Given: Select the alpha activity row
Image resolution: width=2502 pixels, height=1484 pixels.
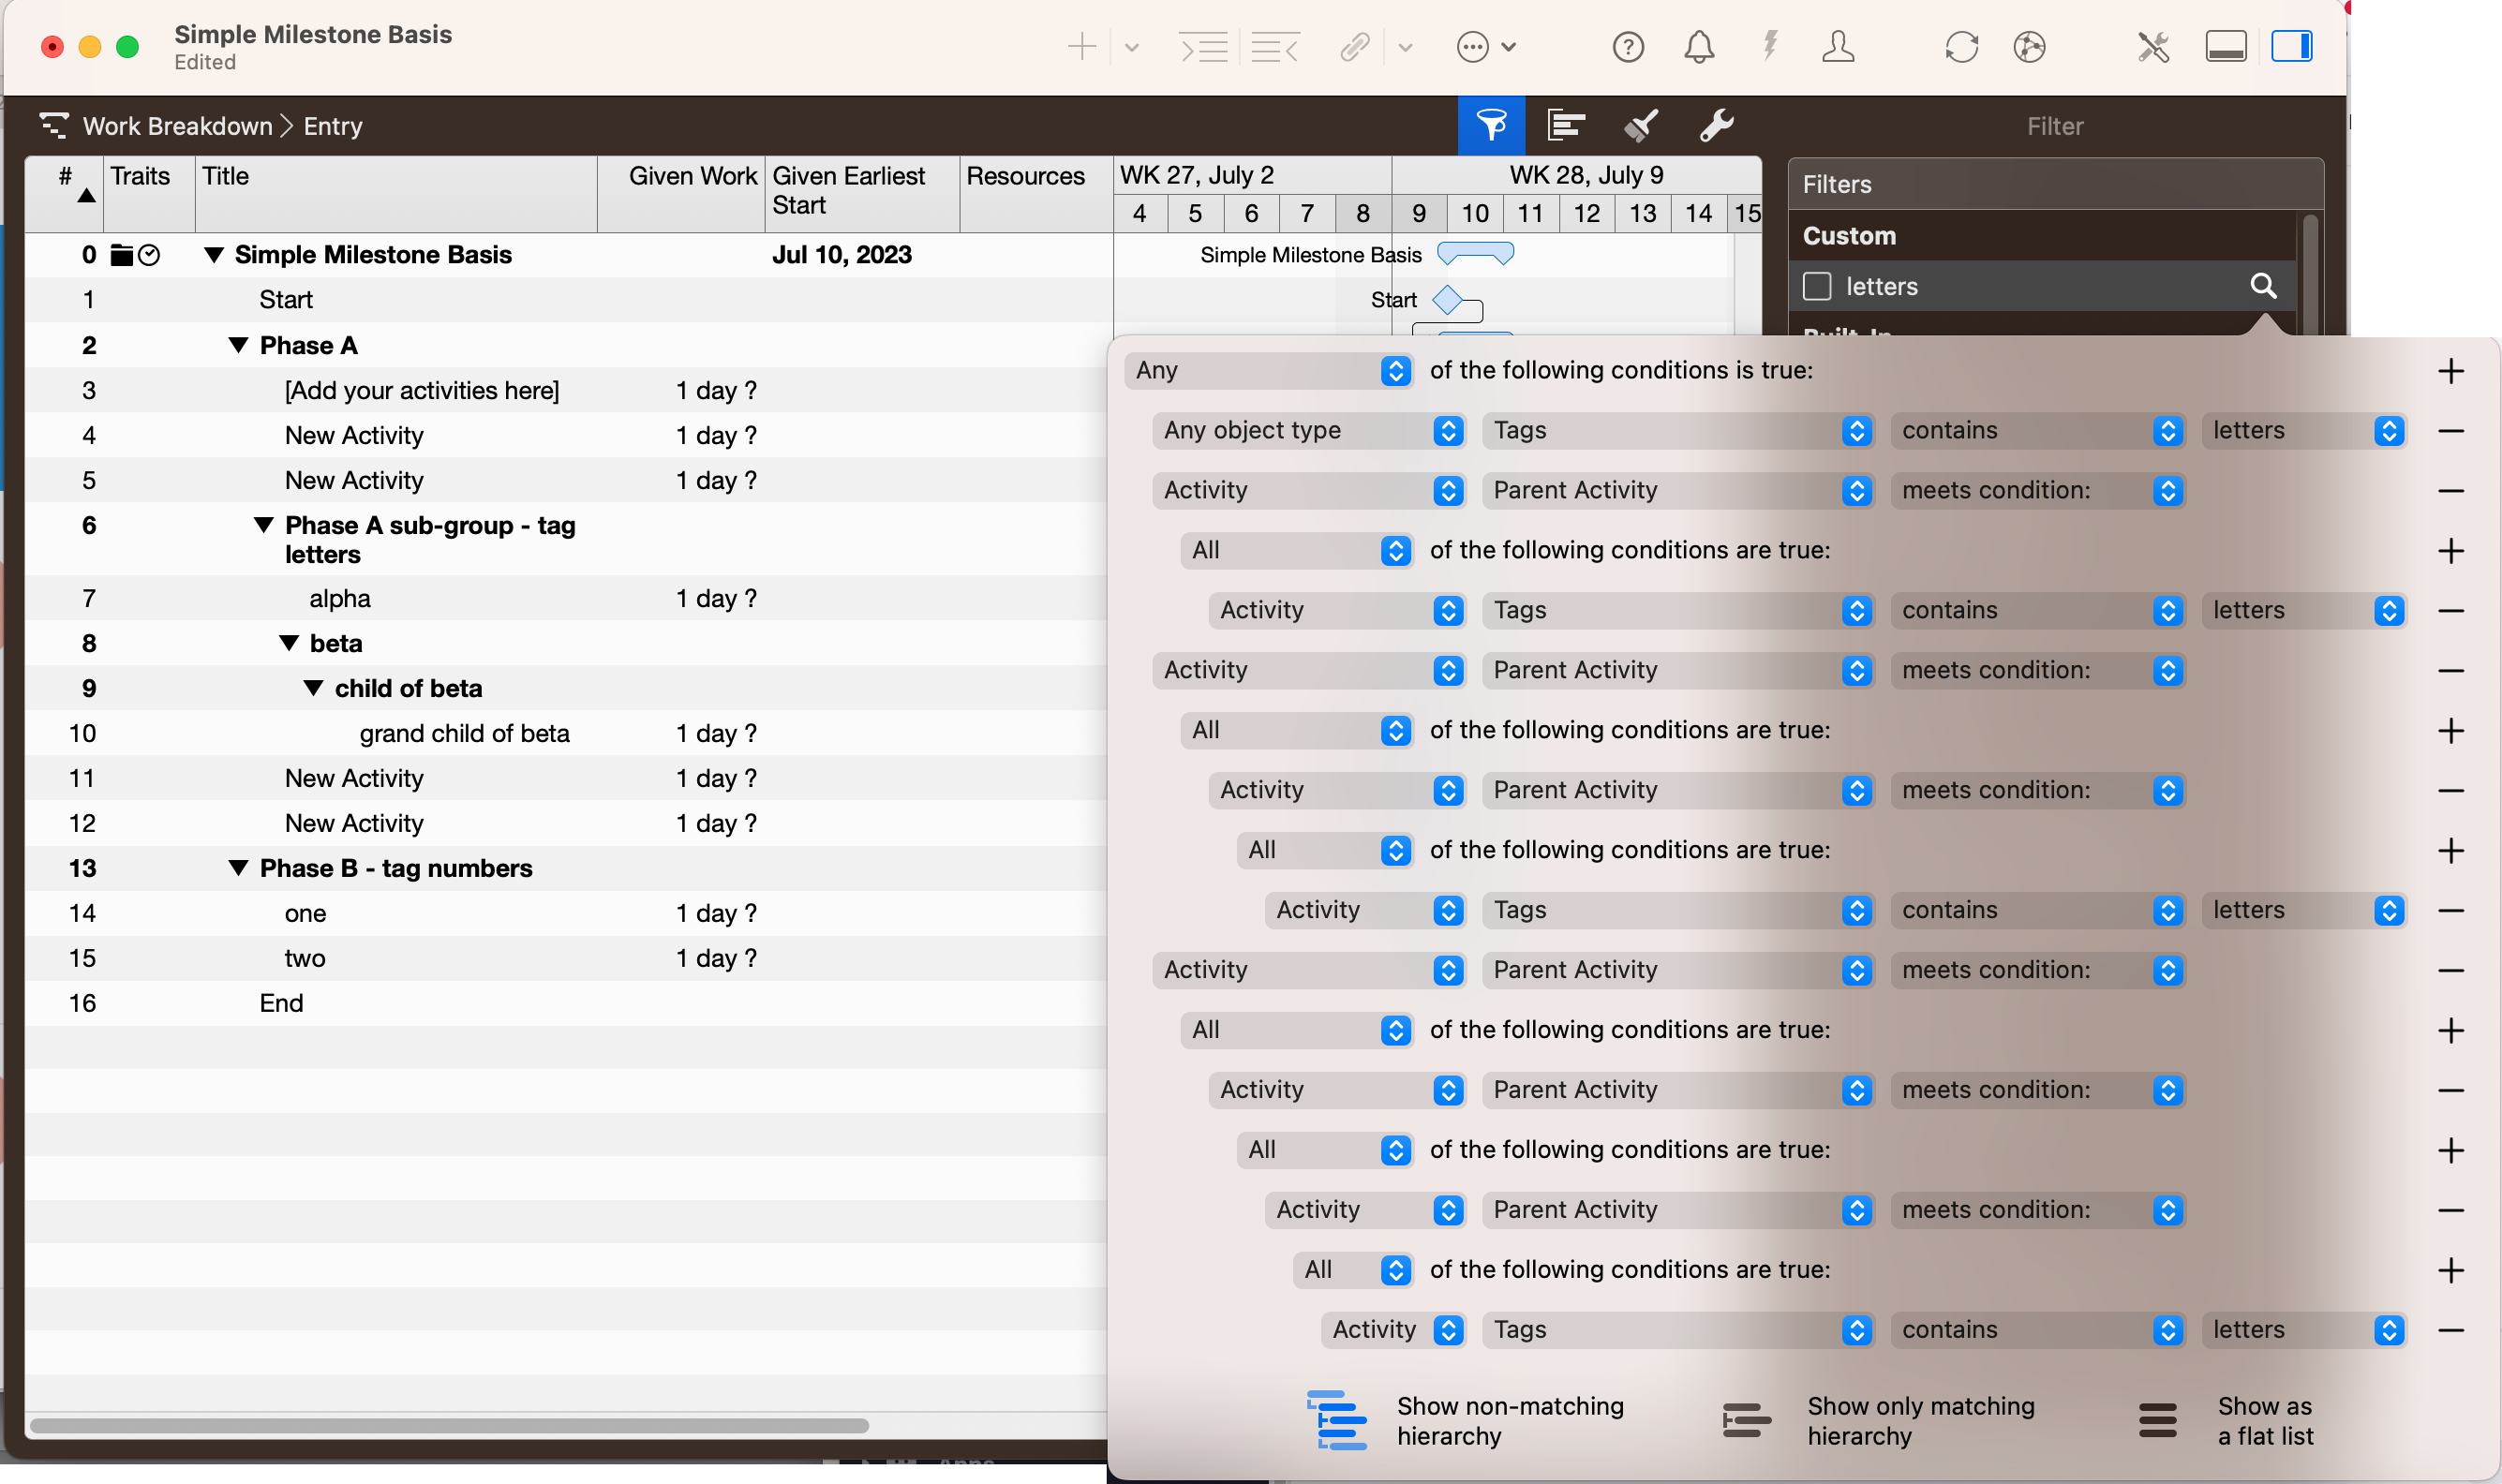Looking at the screenshot, I should [568, 598].
